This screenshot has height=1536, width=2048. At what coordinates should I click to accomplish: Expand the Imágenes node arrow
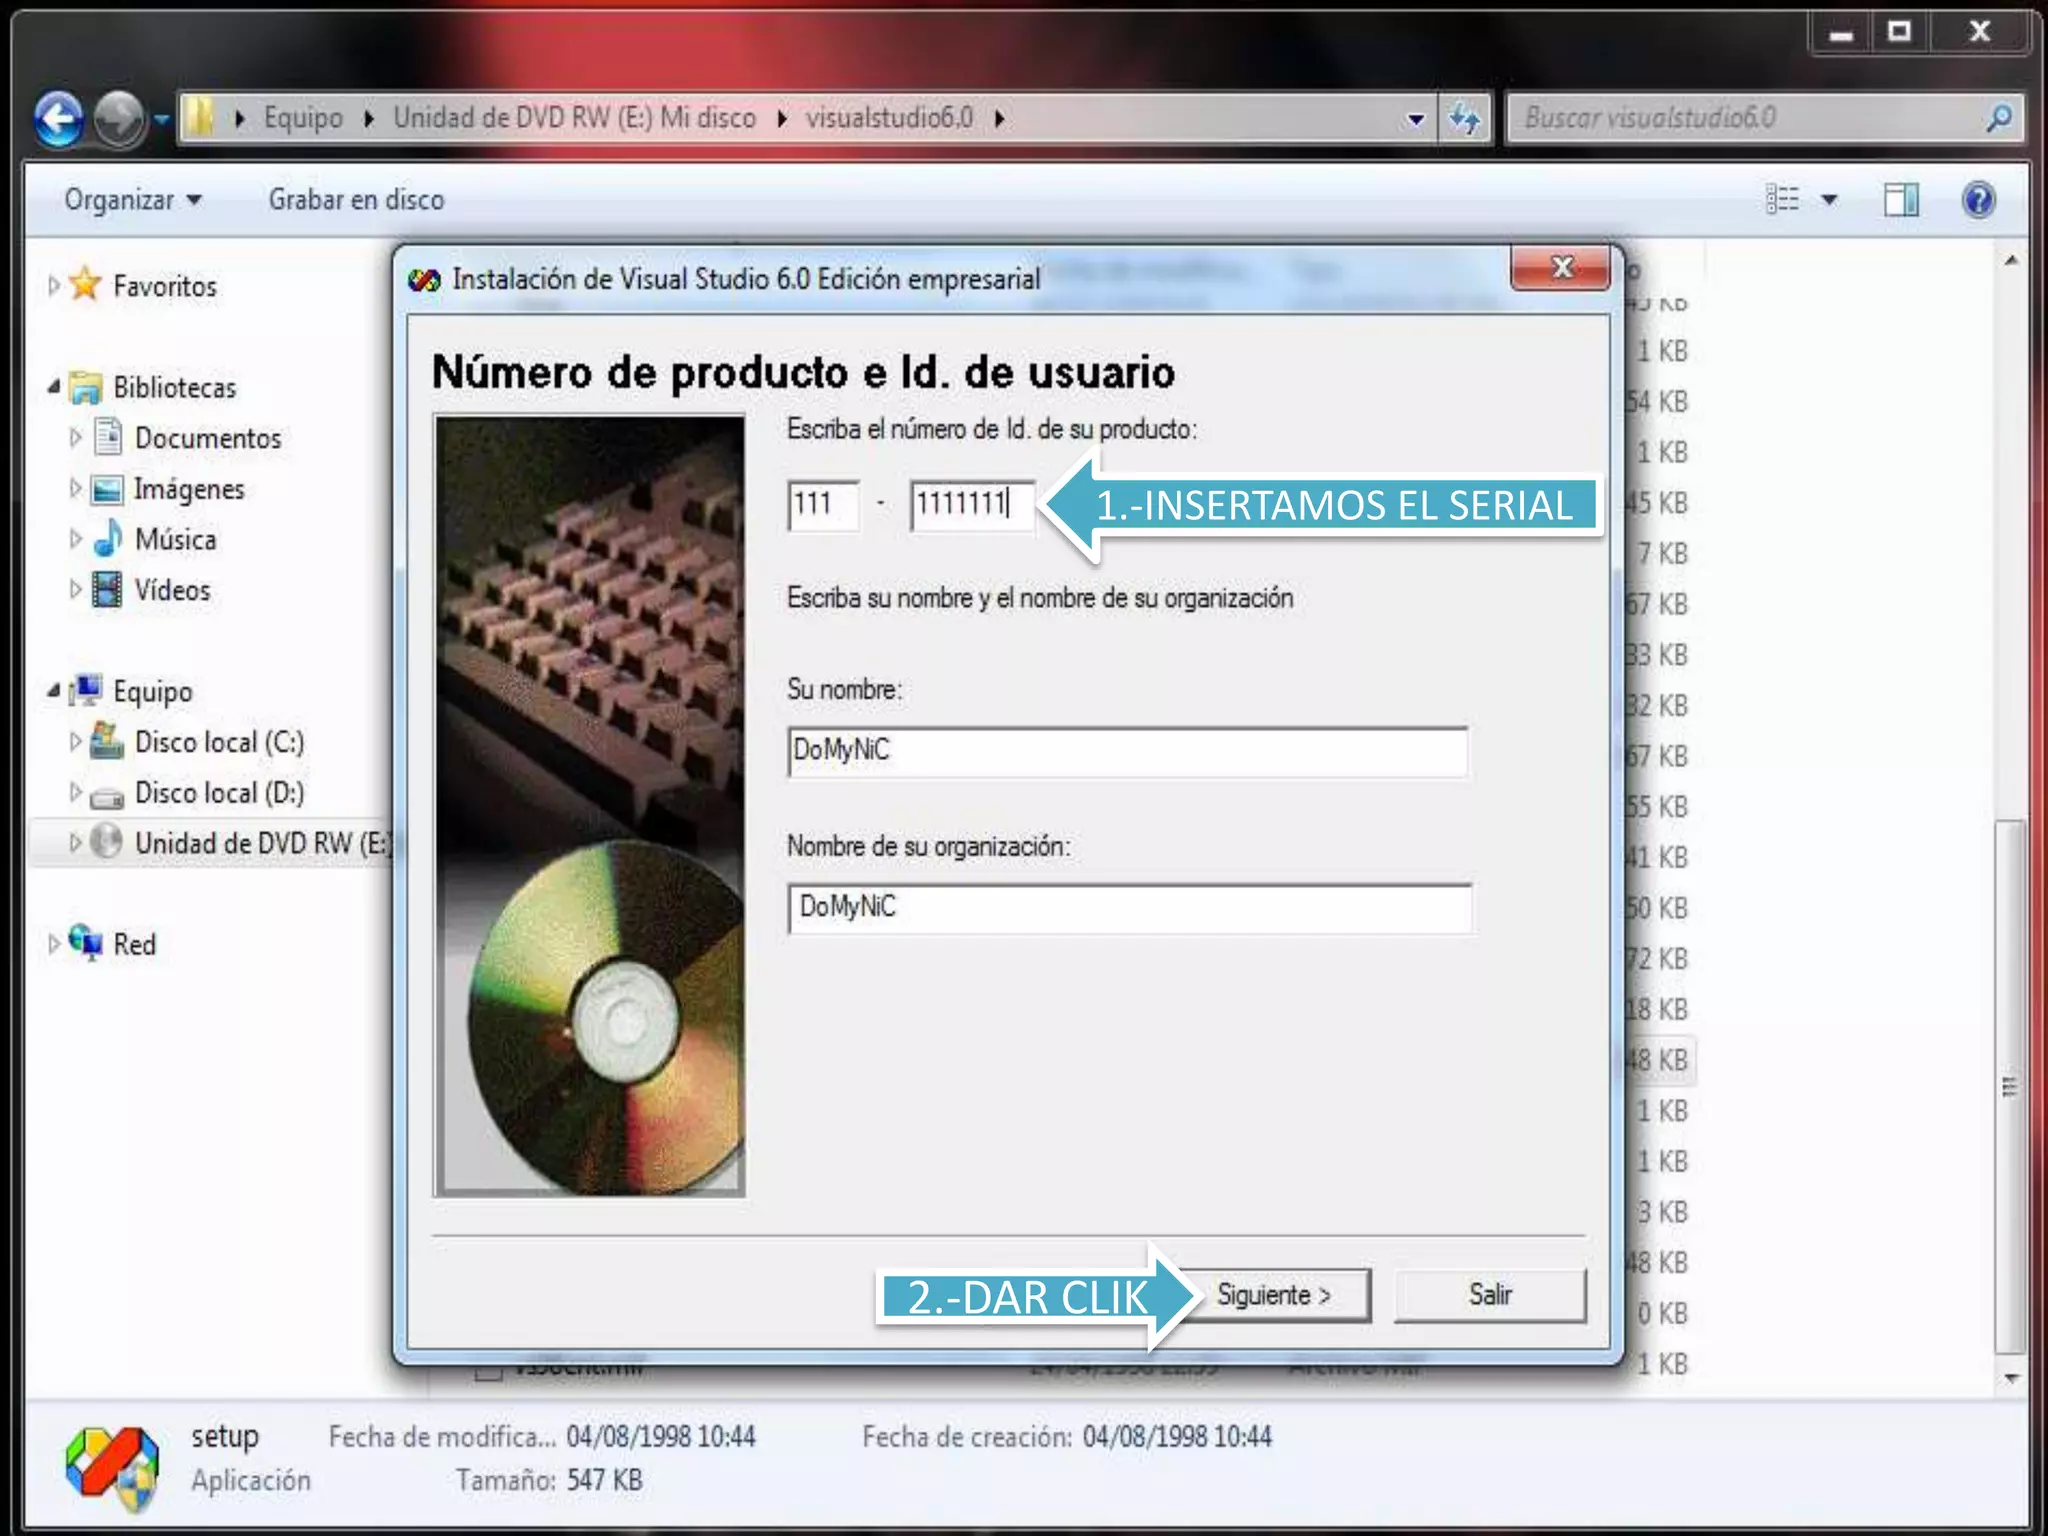75,488
